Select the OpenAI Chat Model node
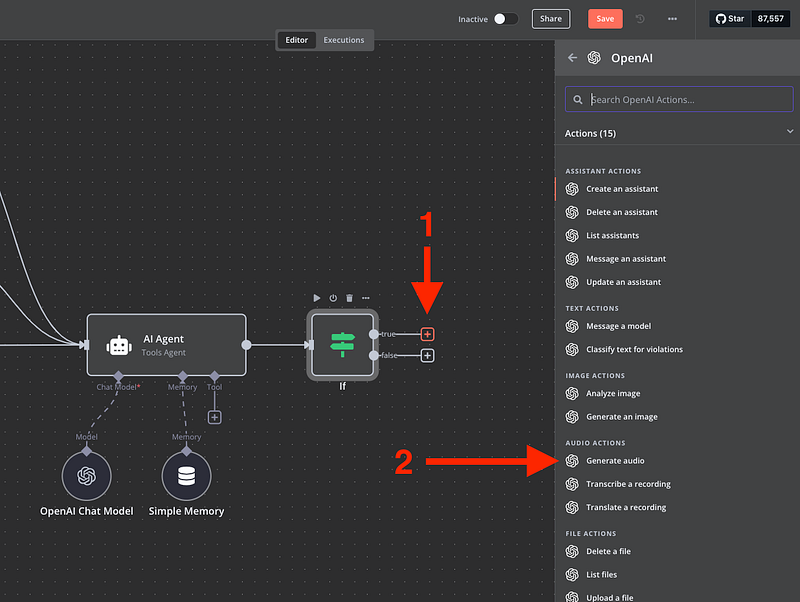 click(86, 476)
